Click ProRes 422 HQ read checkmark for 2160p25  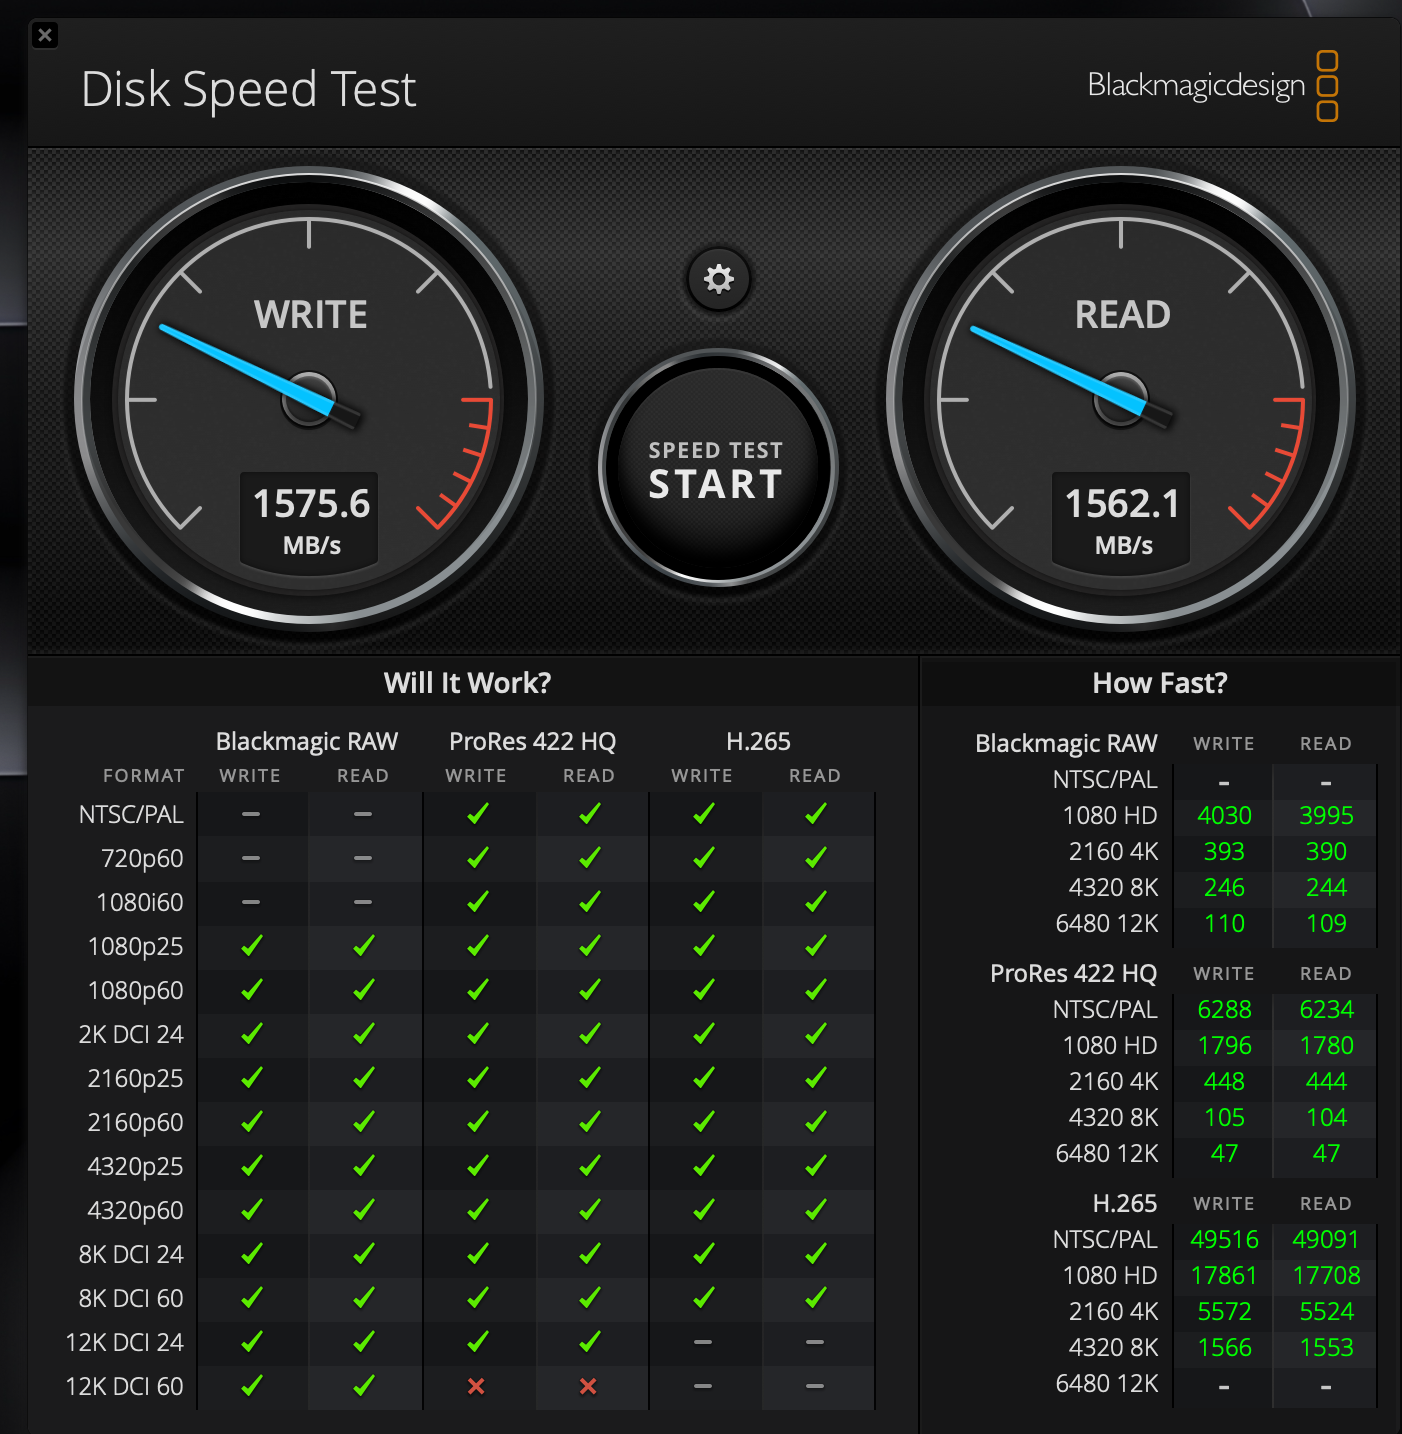pos(590,1077)
